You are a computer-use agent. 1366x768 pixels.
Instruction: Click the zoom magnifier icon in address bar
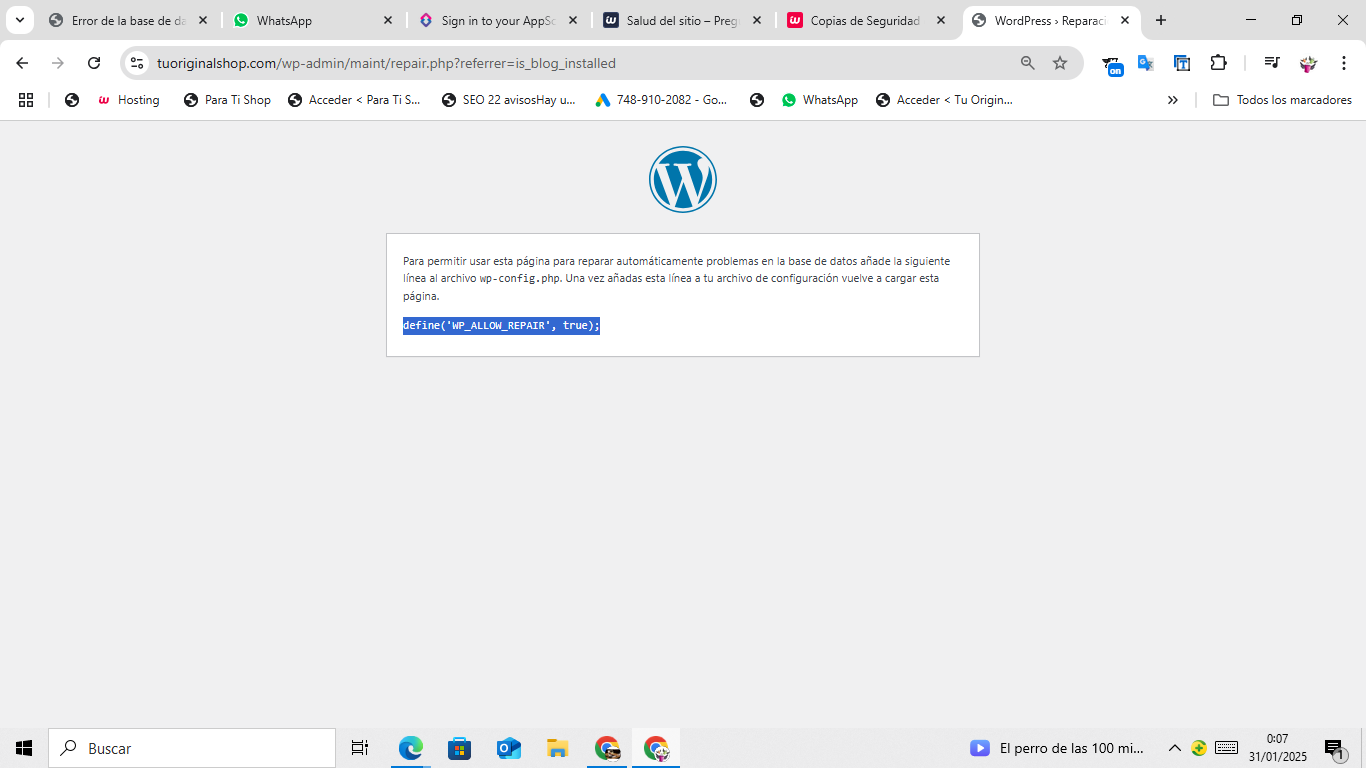[1027, 63]
